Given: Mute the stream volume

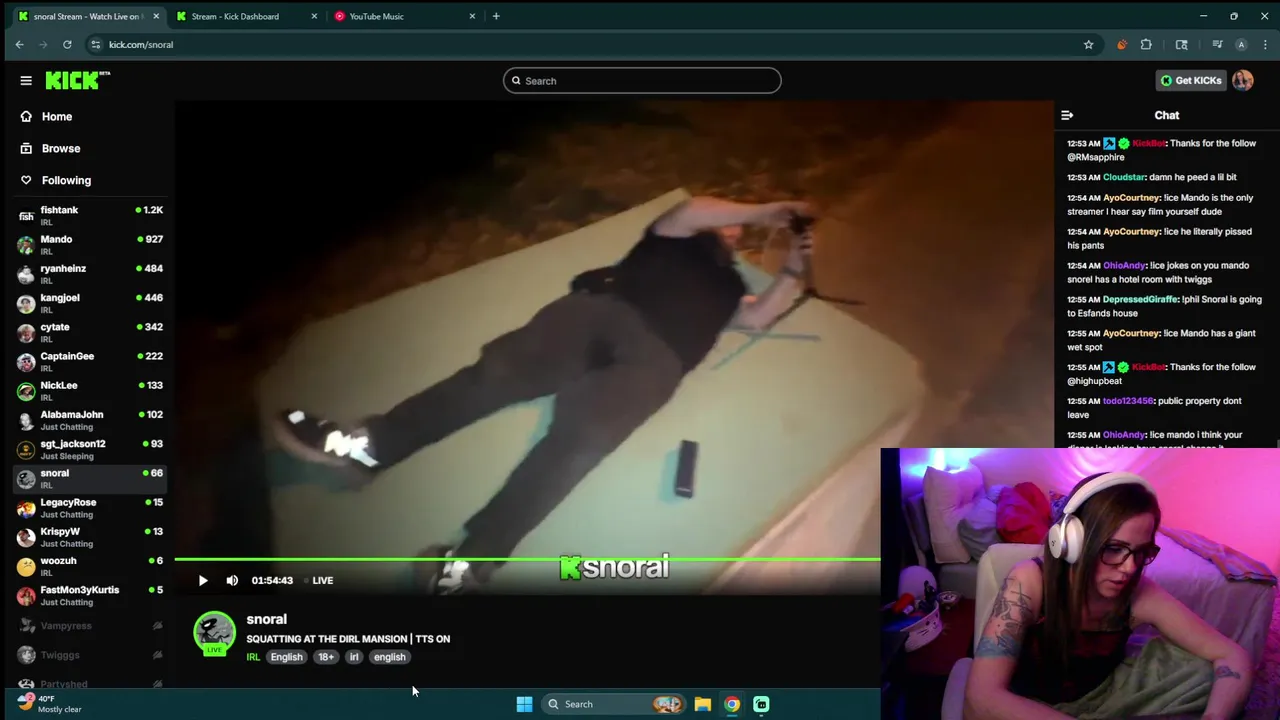Looking at the screenshot, I should (232, 580).
